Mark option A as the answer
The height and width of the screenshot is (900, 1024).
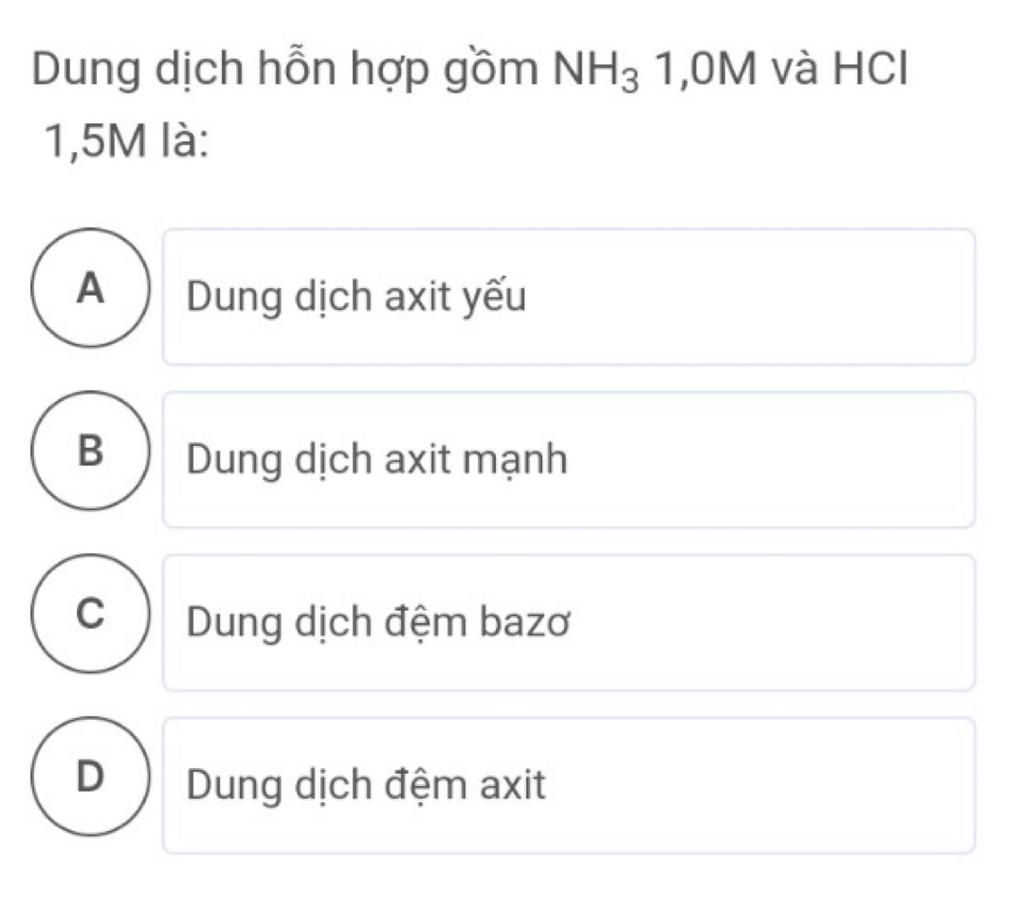pos(91,287)
